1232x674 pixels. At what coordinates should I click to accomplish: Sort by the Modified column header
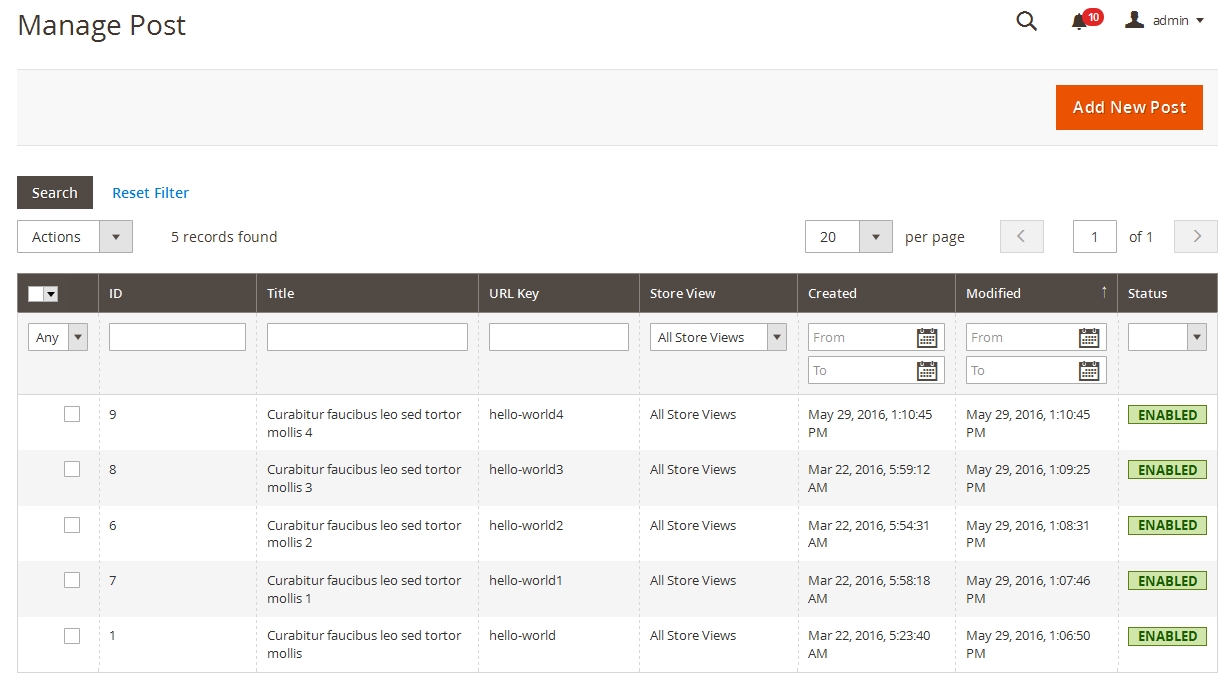click(x=994, y=293)
